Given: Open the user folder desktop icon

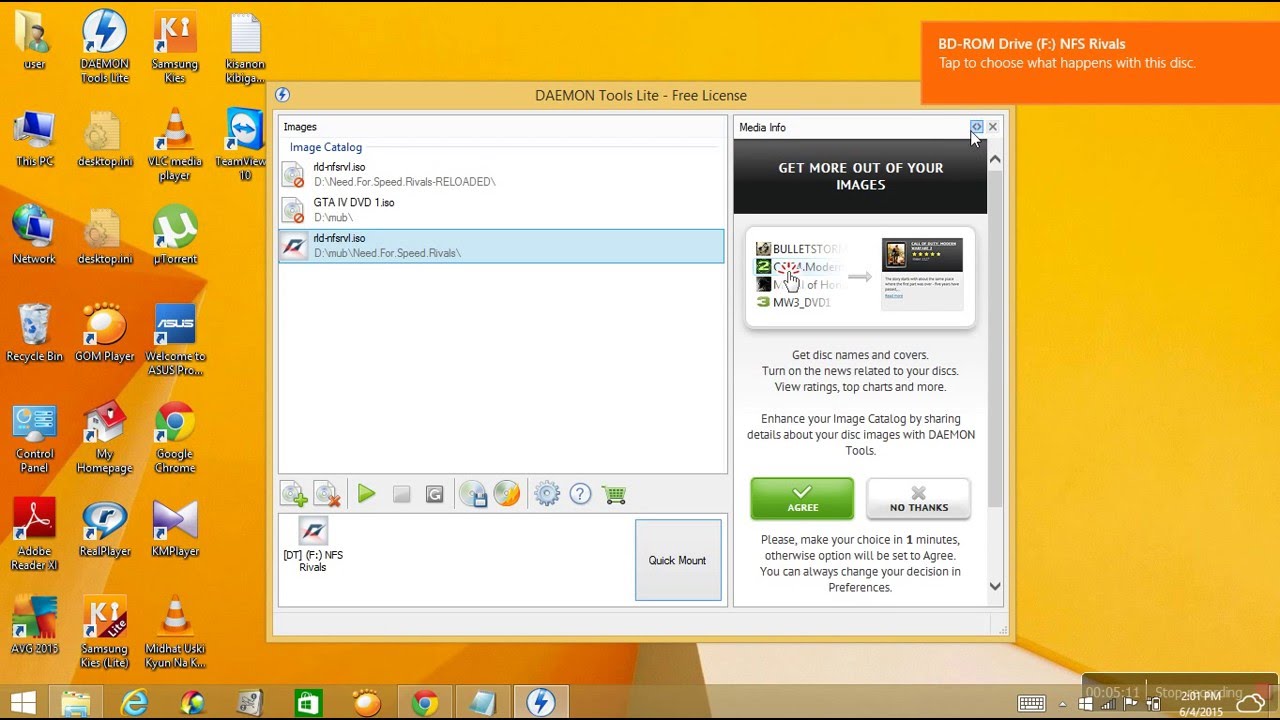Looking at the screenshot, I should [x=34, y=40].
